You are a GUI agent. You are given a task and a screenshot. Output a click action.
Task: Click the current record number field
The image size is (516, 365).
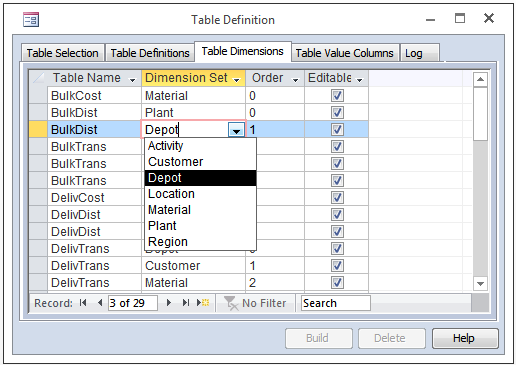click(132, 303)
